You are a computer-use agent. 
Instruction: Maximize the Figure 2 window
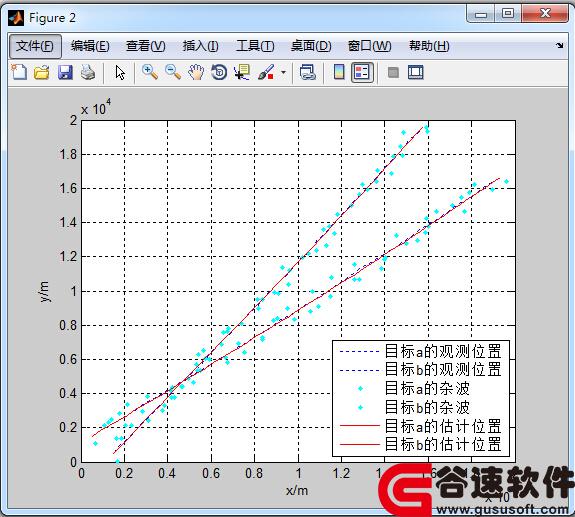tap(508, 14)
